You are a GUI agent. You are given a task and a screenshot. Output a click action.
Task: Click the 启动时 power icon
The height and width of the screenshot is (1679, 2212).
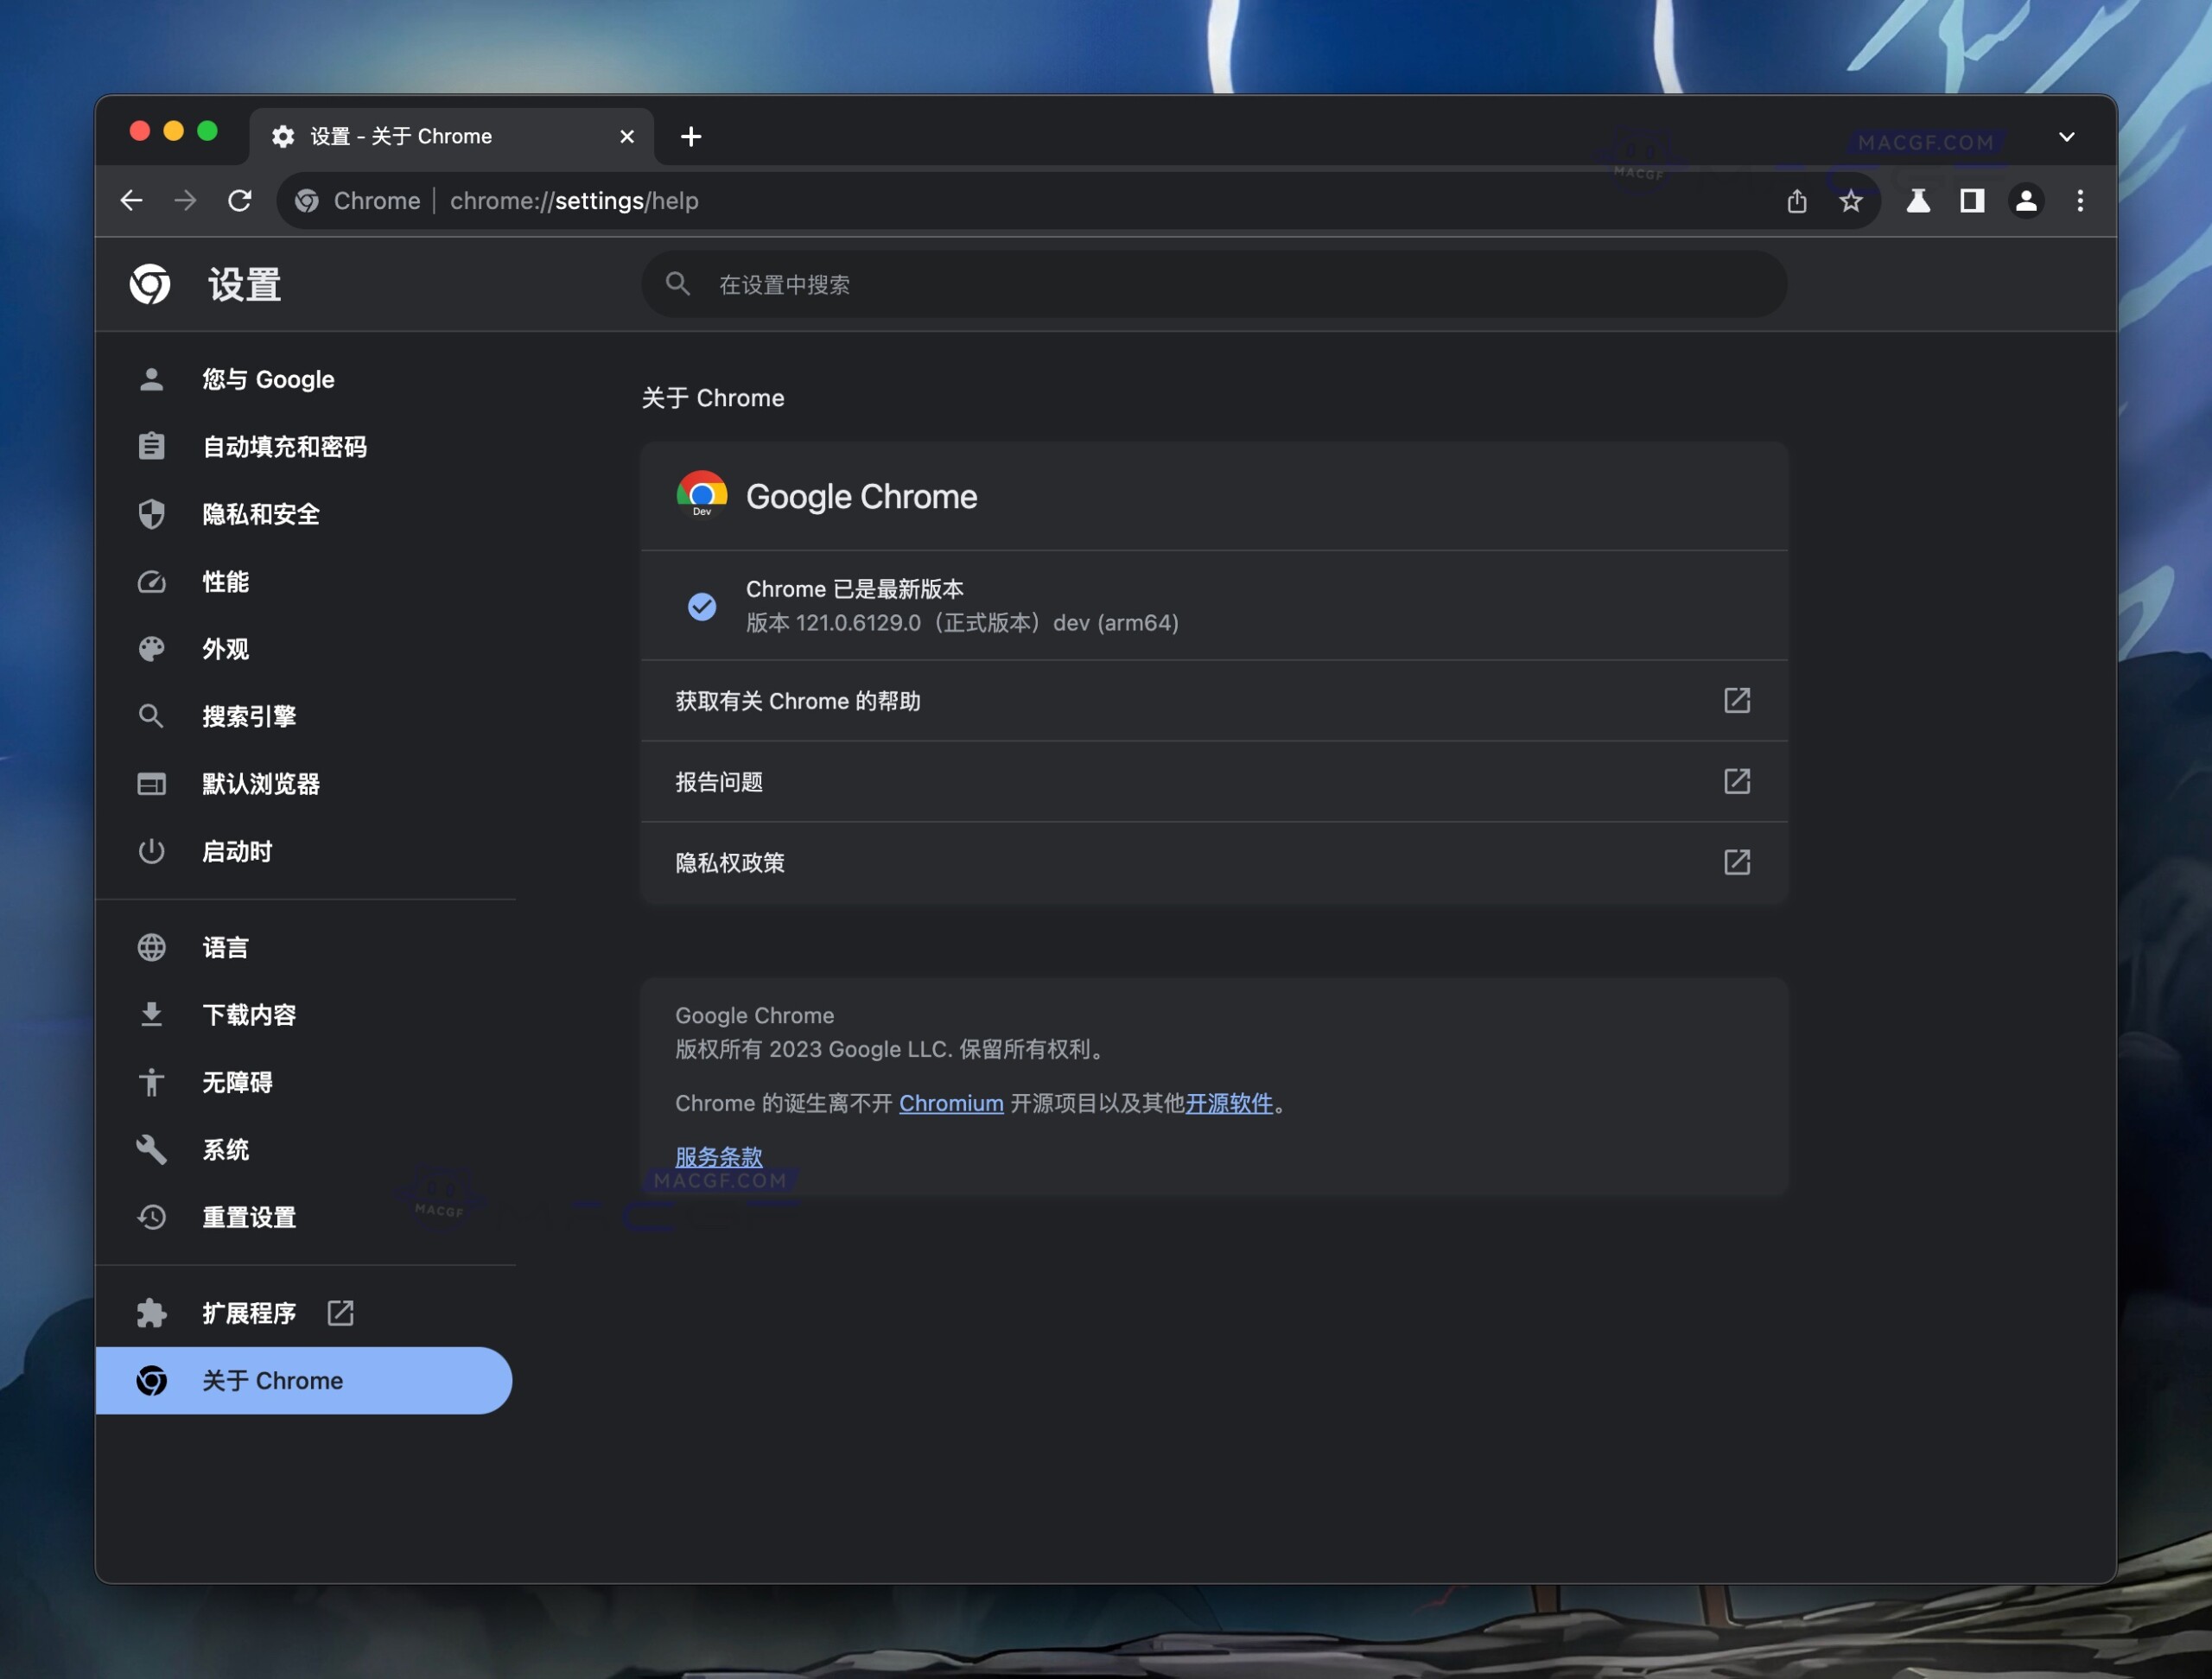(151, 851)
